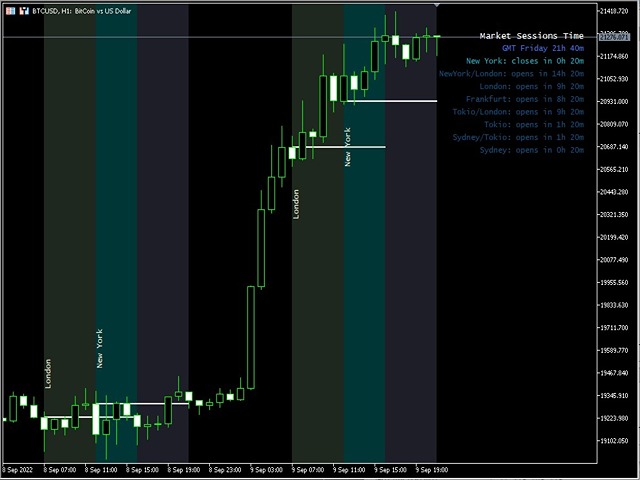
Task: Click the 19955.560 price scale label
Action: point(614,282)
